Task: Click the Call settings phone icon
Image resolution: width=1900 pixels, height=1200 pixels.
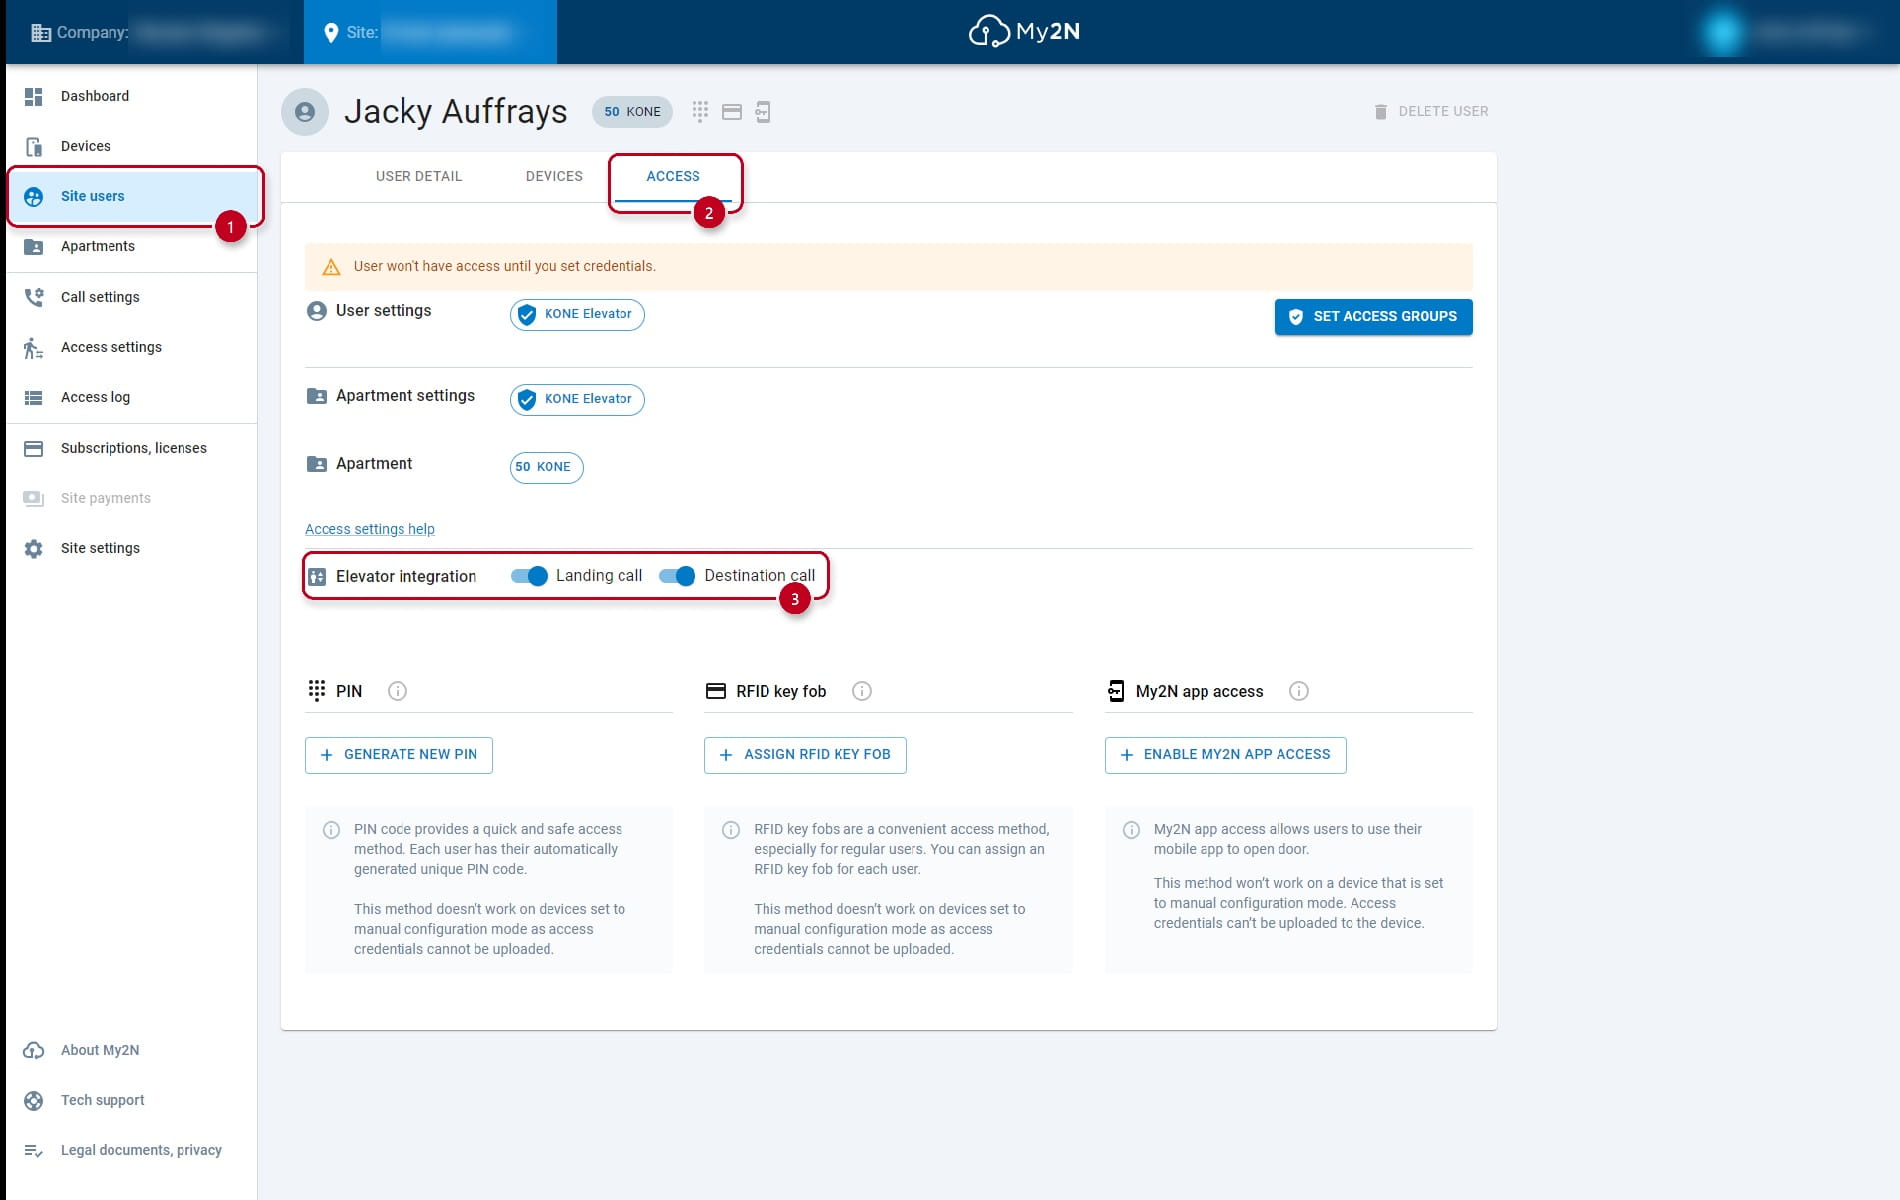Action: [x=34, y=297]
